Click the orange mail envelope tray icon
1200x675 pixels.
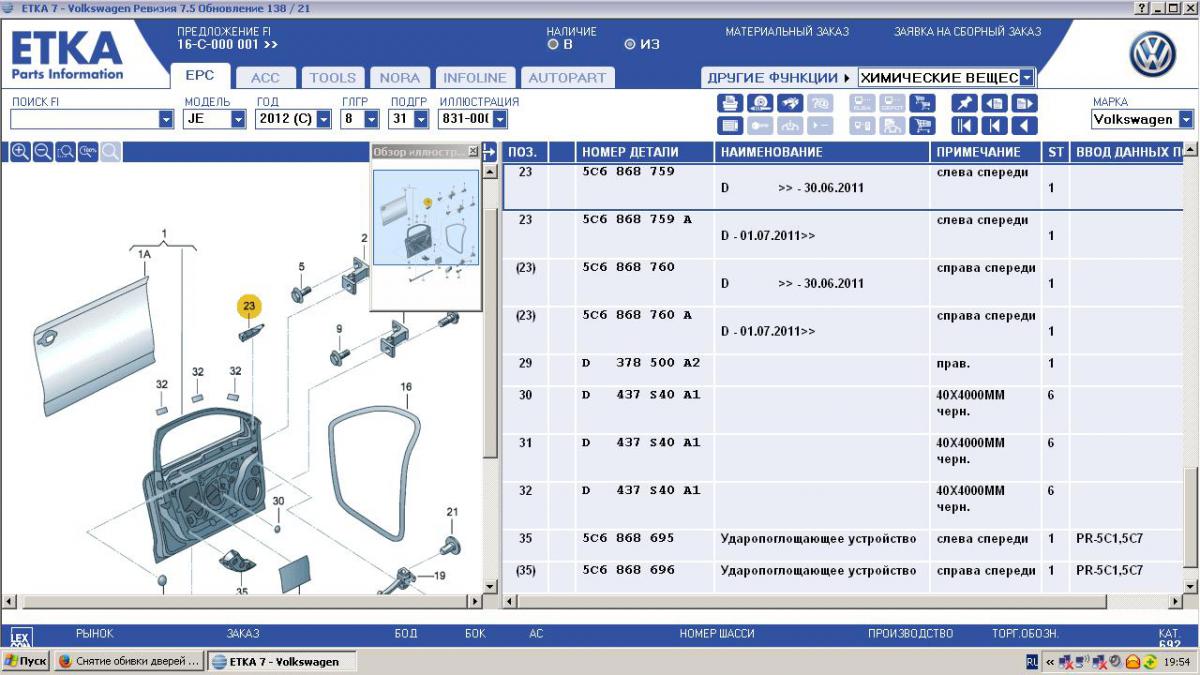pyautogui.click(x=1133, y=662)
